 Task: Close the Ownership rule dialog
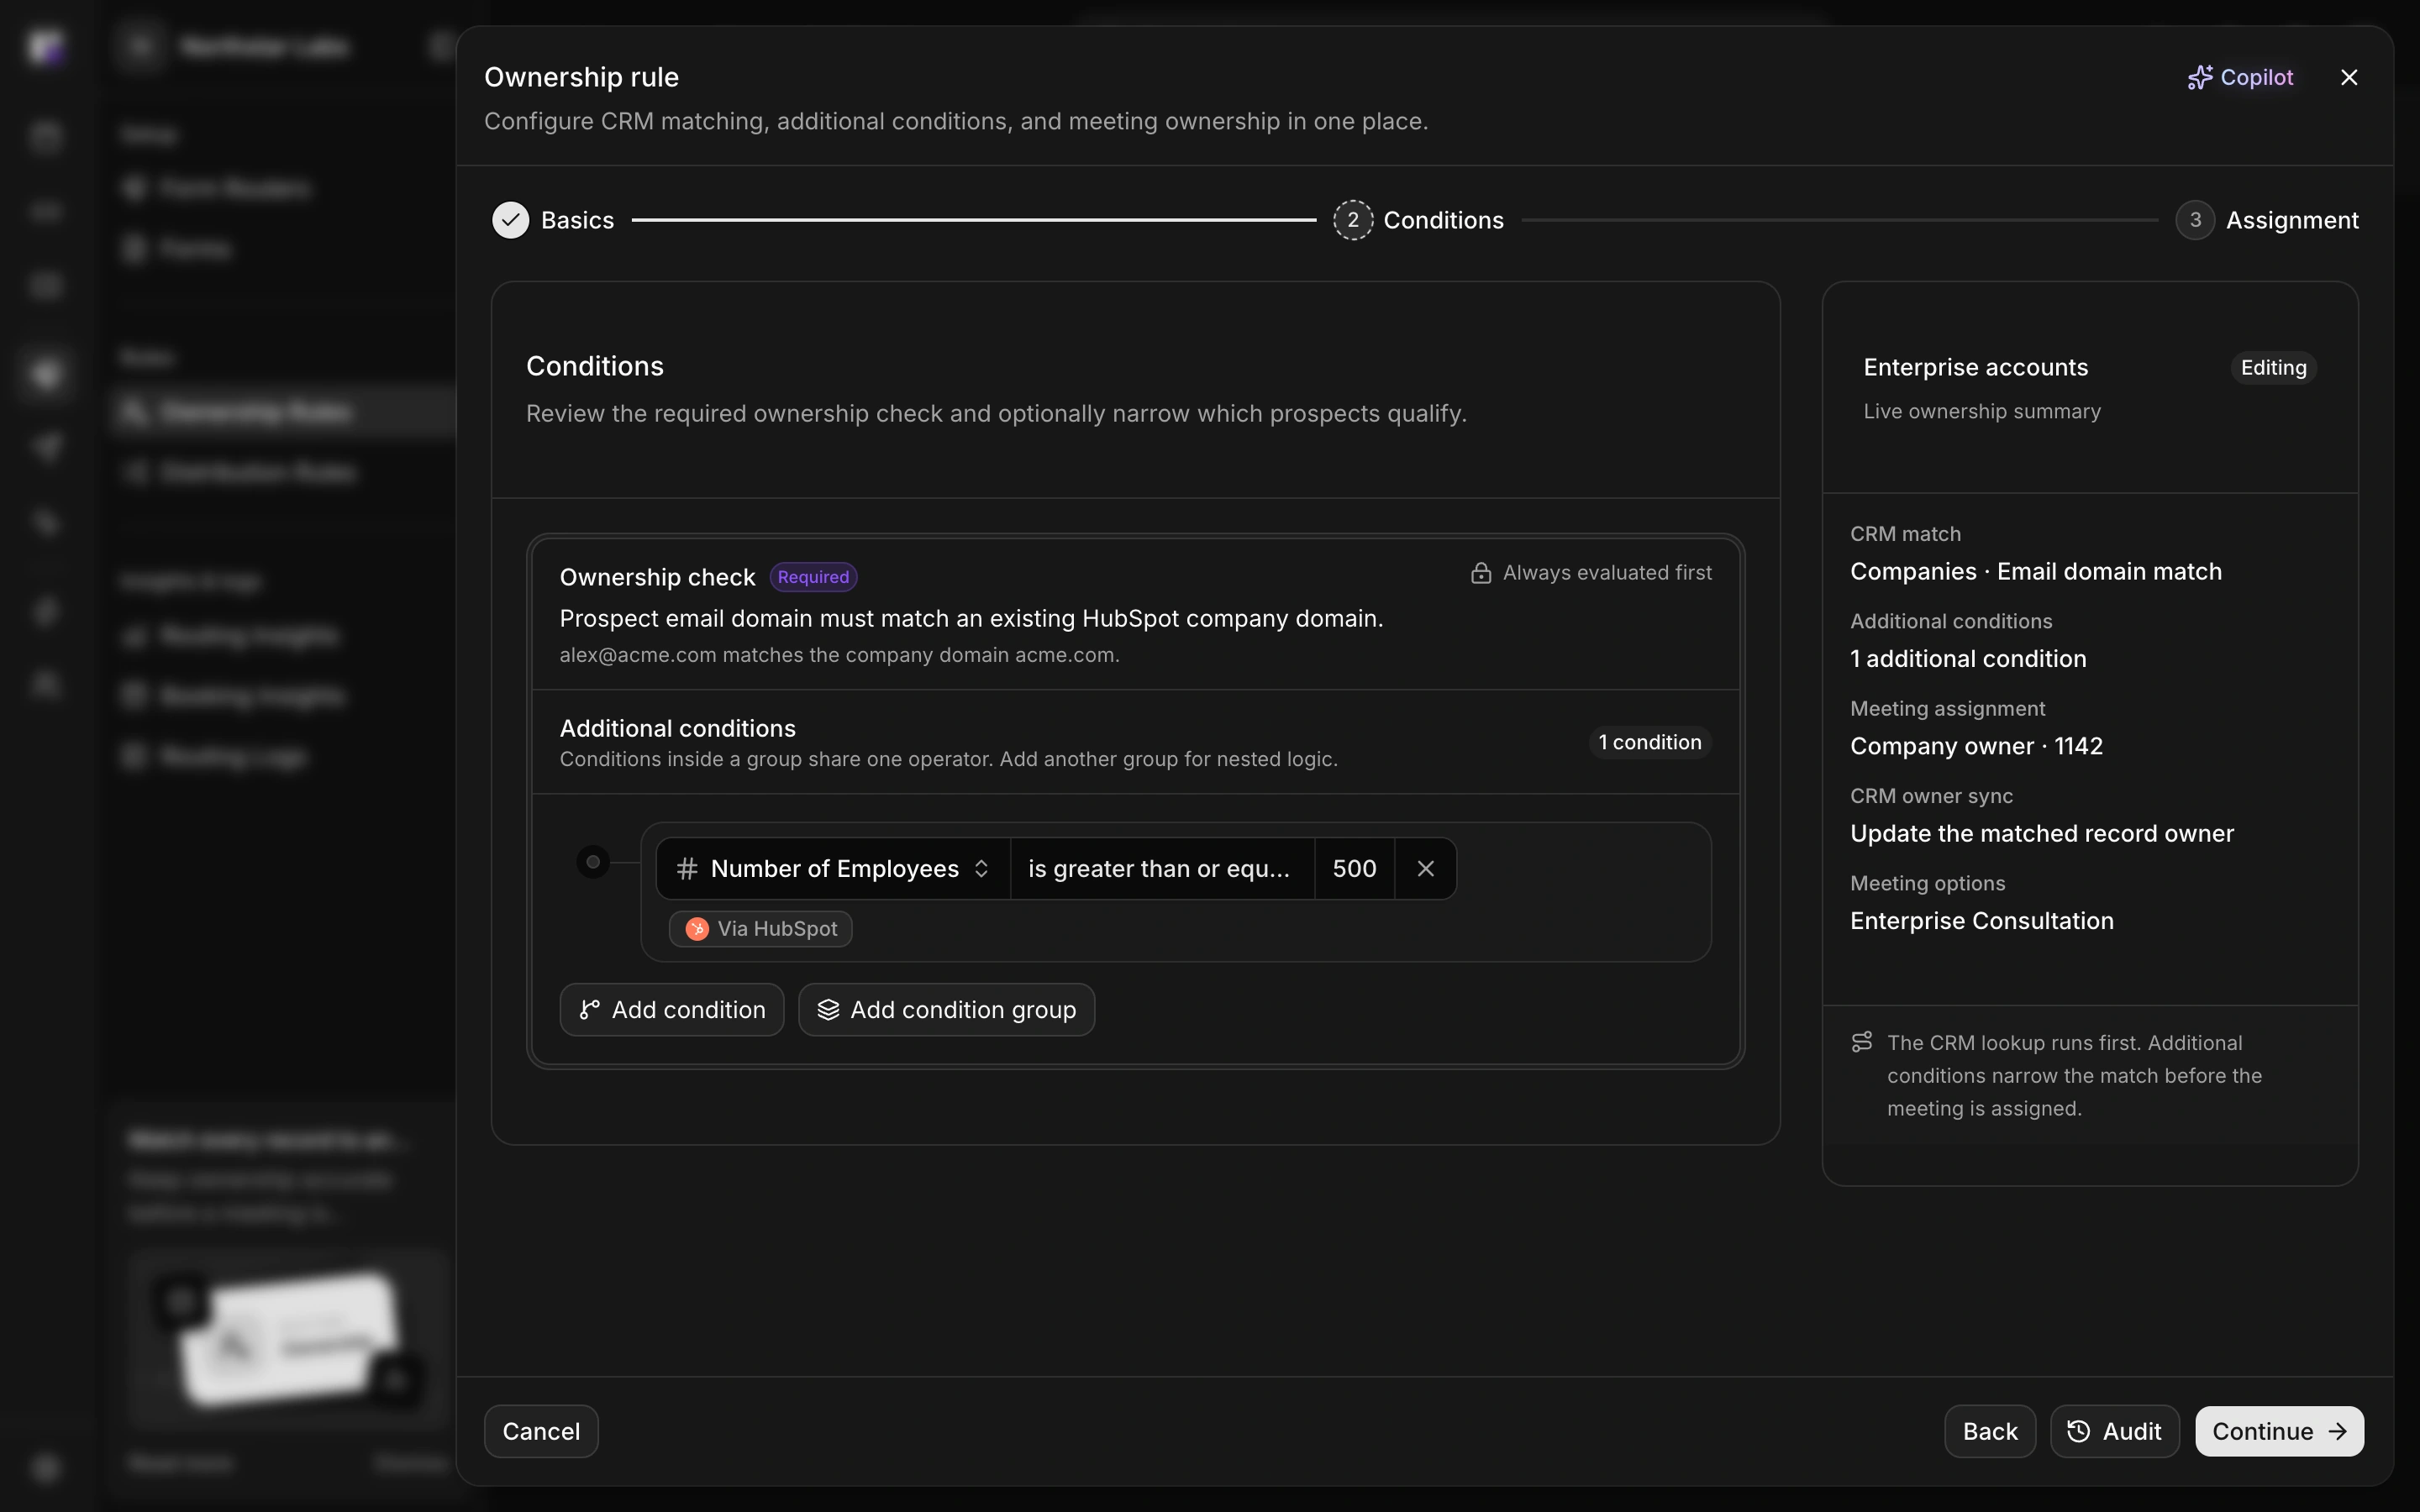pos(2349,77)
